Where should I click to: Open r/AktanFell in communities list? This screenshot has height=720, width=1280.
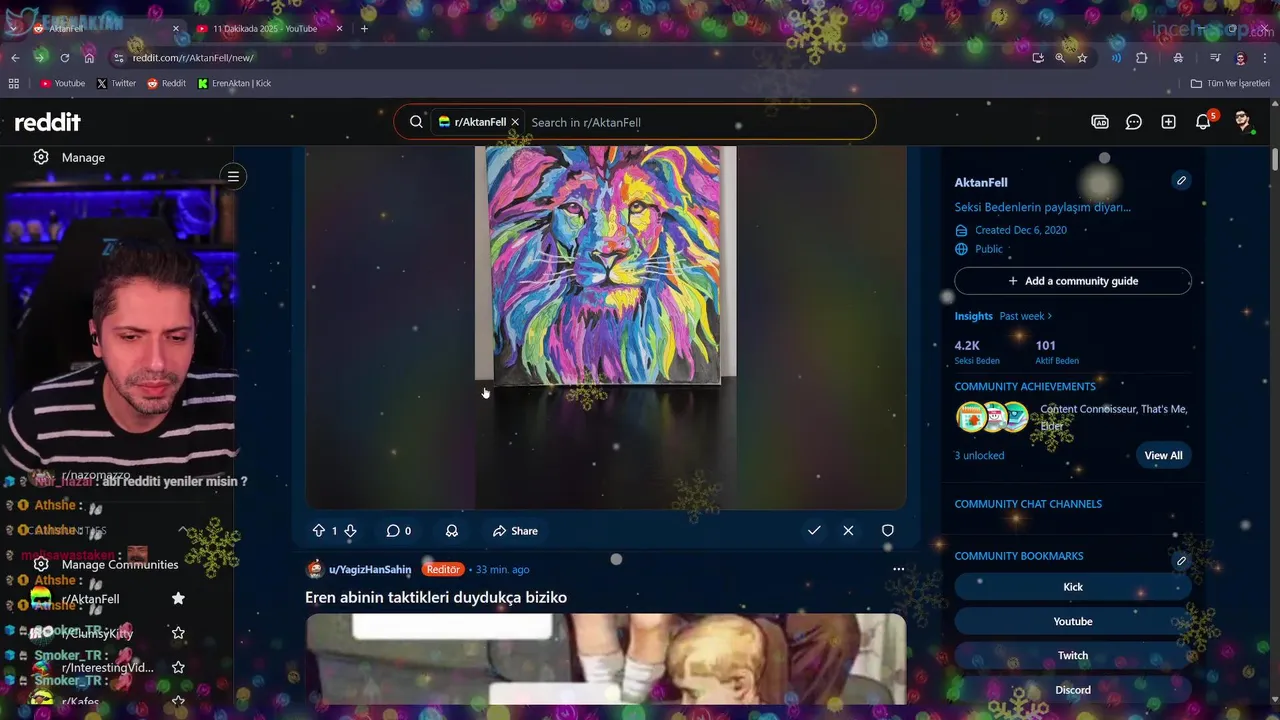90,599
